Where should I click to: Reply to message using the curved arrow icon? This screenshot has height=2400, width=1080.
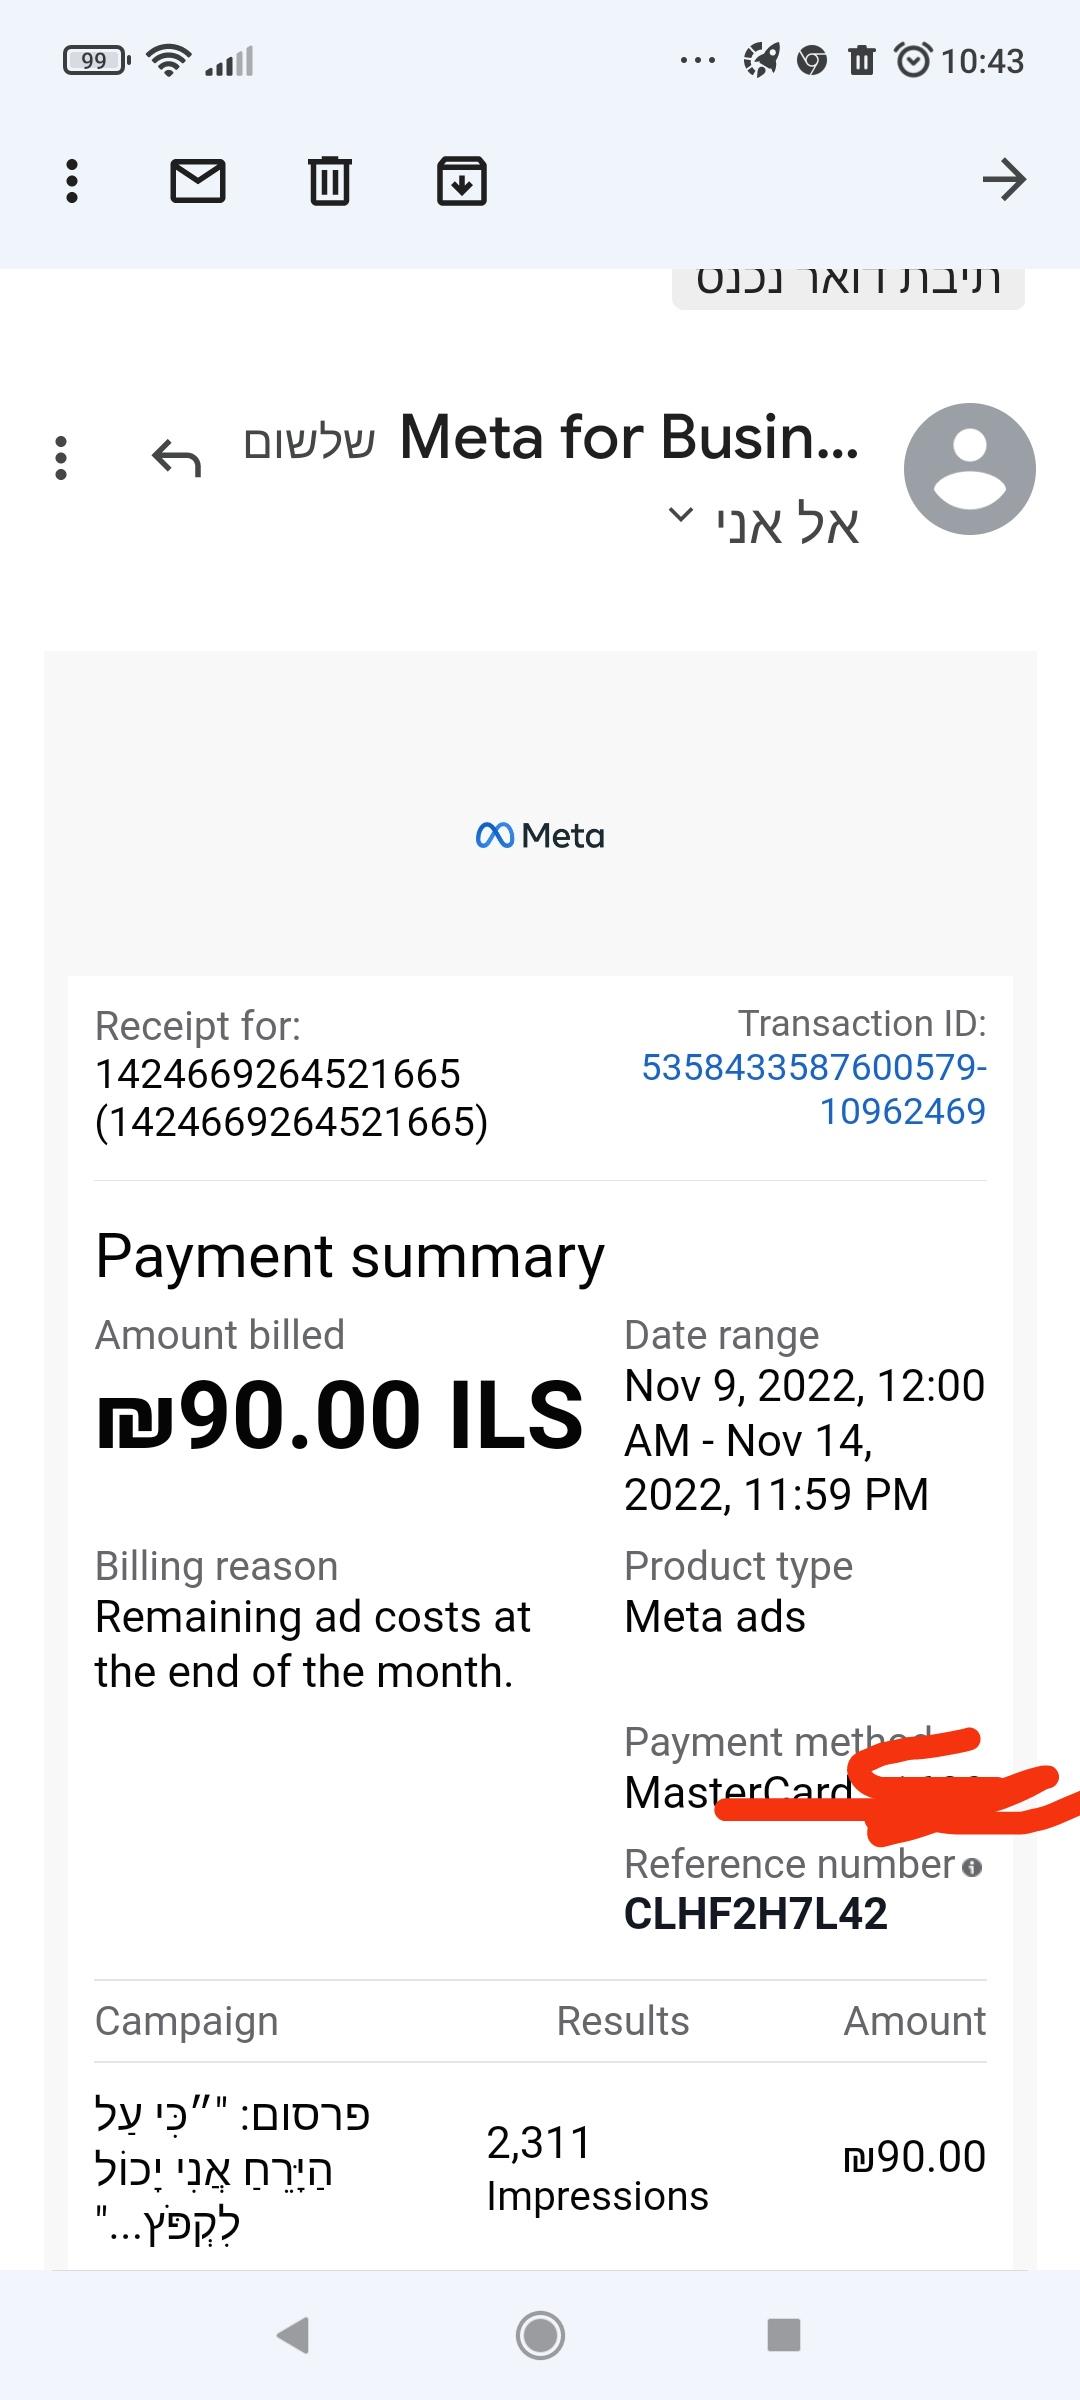click(x=176, y=458)
